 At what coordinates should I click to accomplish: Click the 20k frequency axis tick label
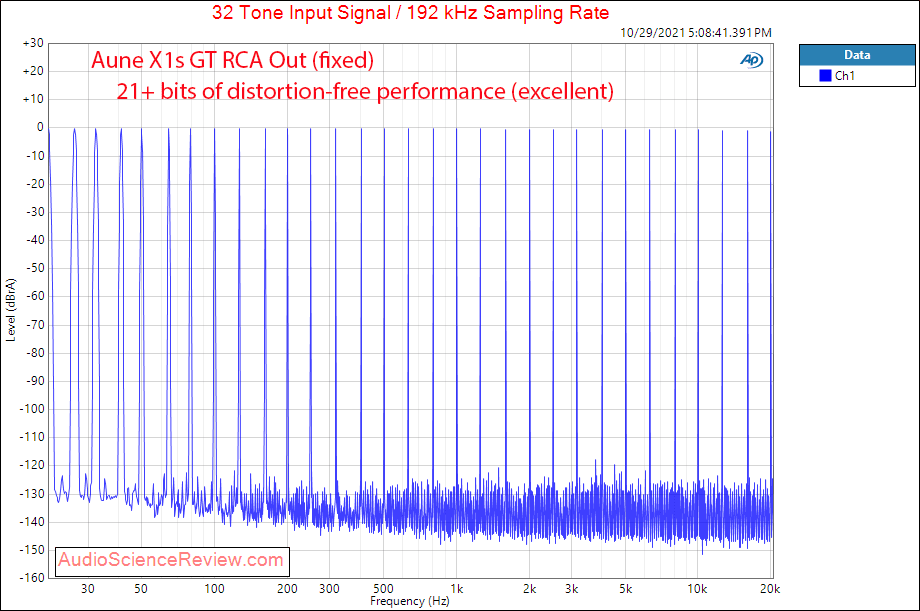(770, 589)
